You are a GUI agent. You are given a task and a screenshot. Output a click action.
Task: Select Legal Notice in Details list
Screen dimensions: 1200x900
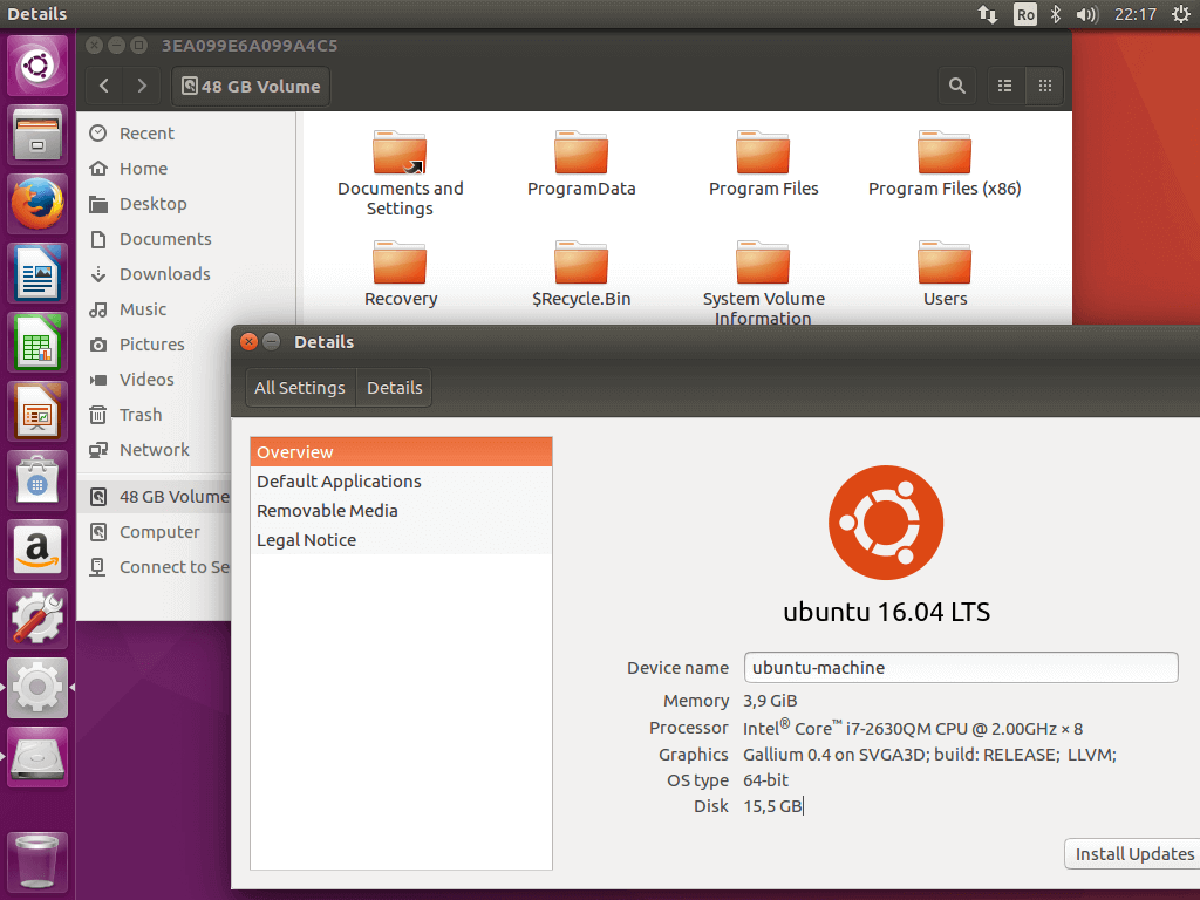click(401, 540)
